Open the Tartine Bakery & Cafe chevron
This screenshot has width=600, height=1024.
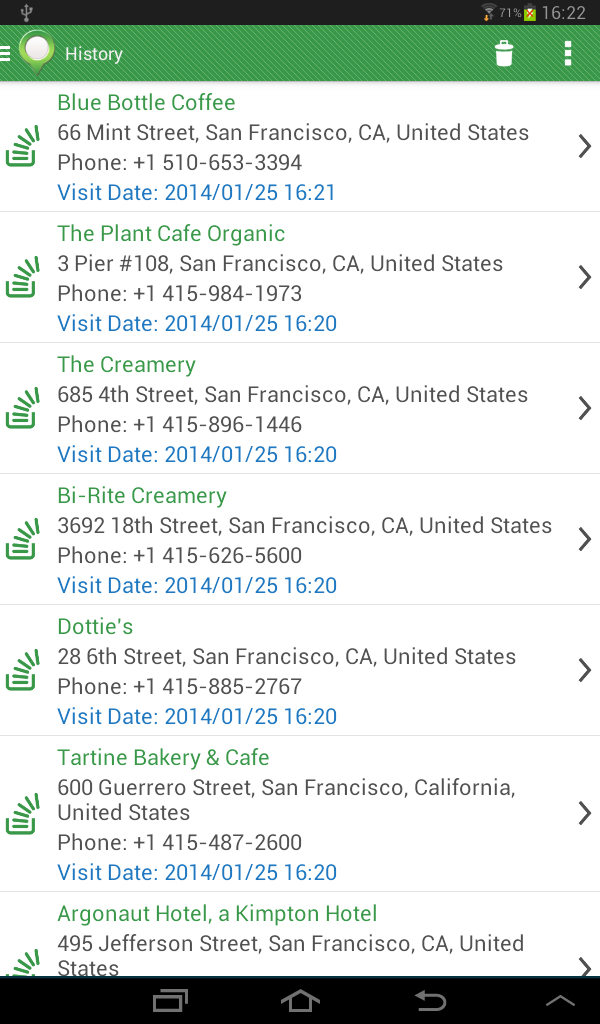coord(584,813)
